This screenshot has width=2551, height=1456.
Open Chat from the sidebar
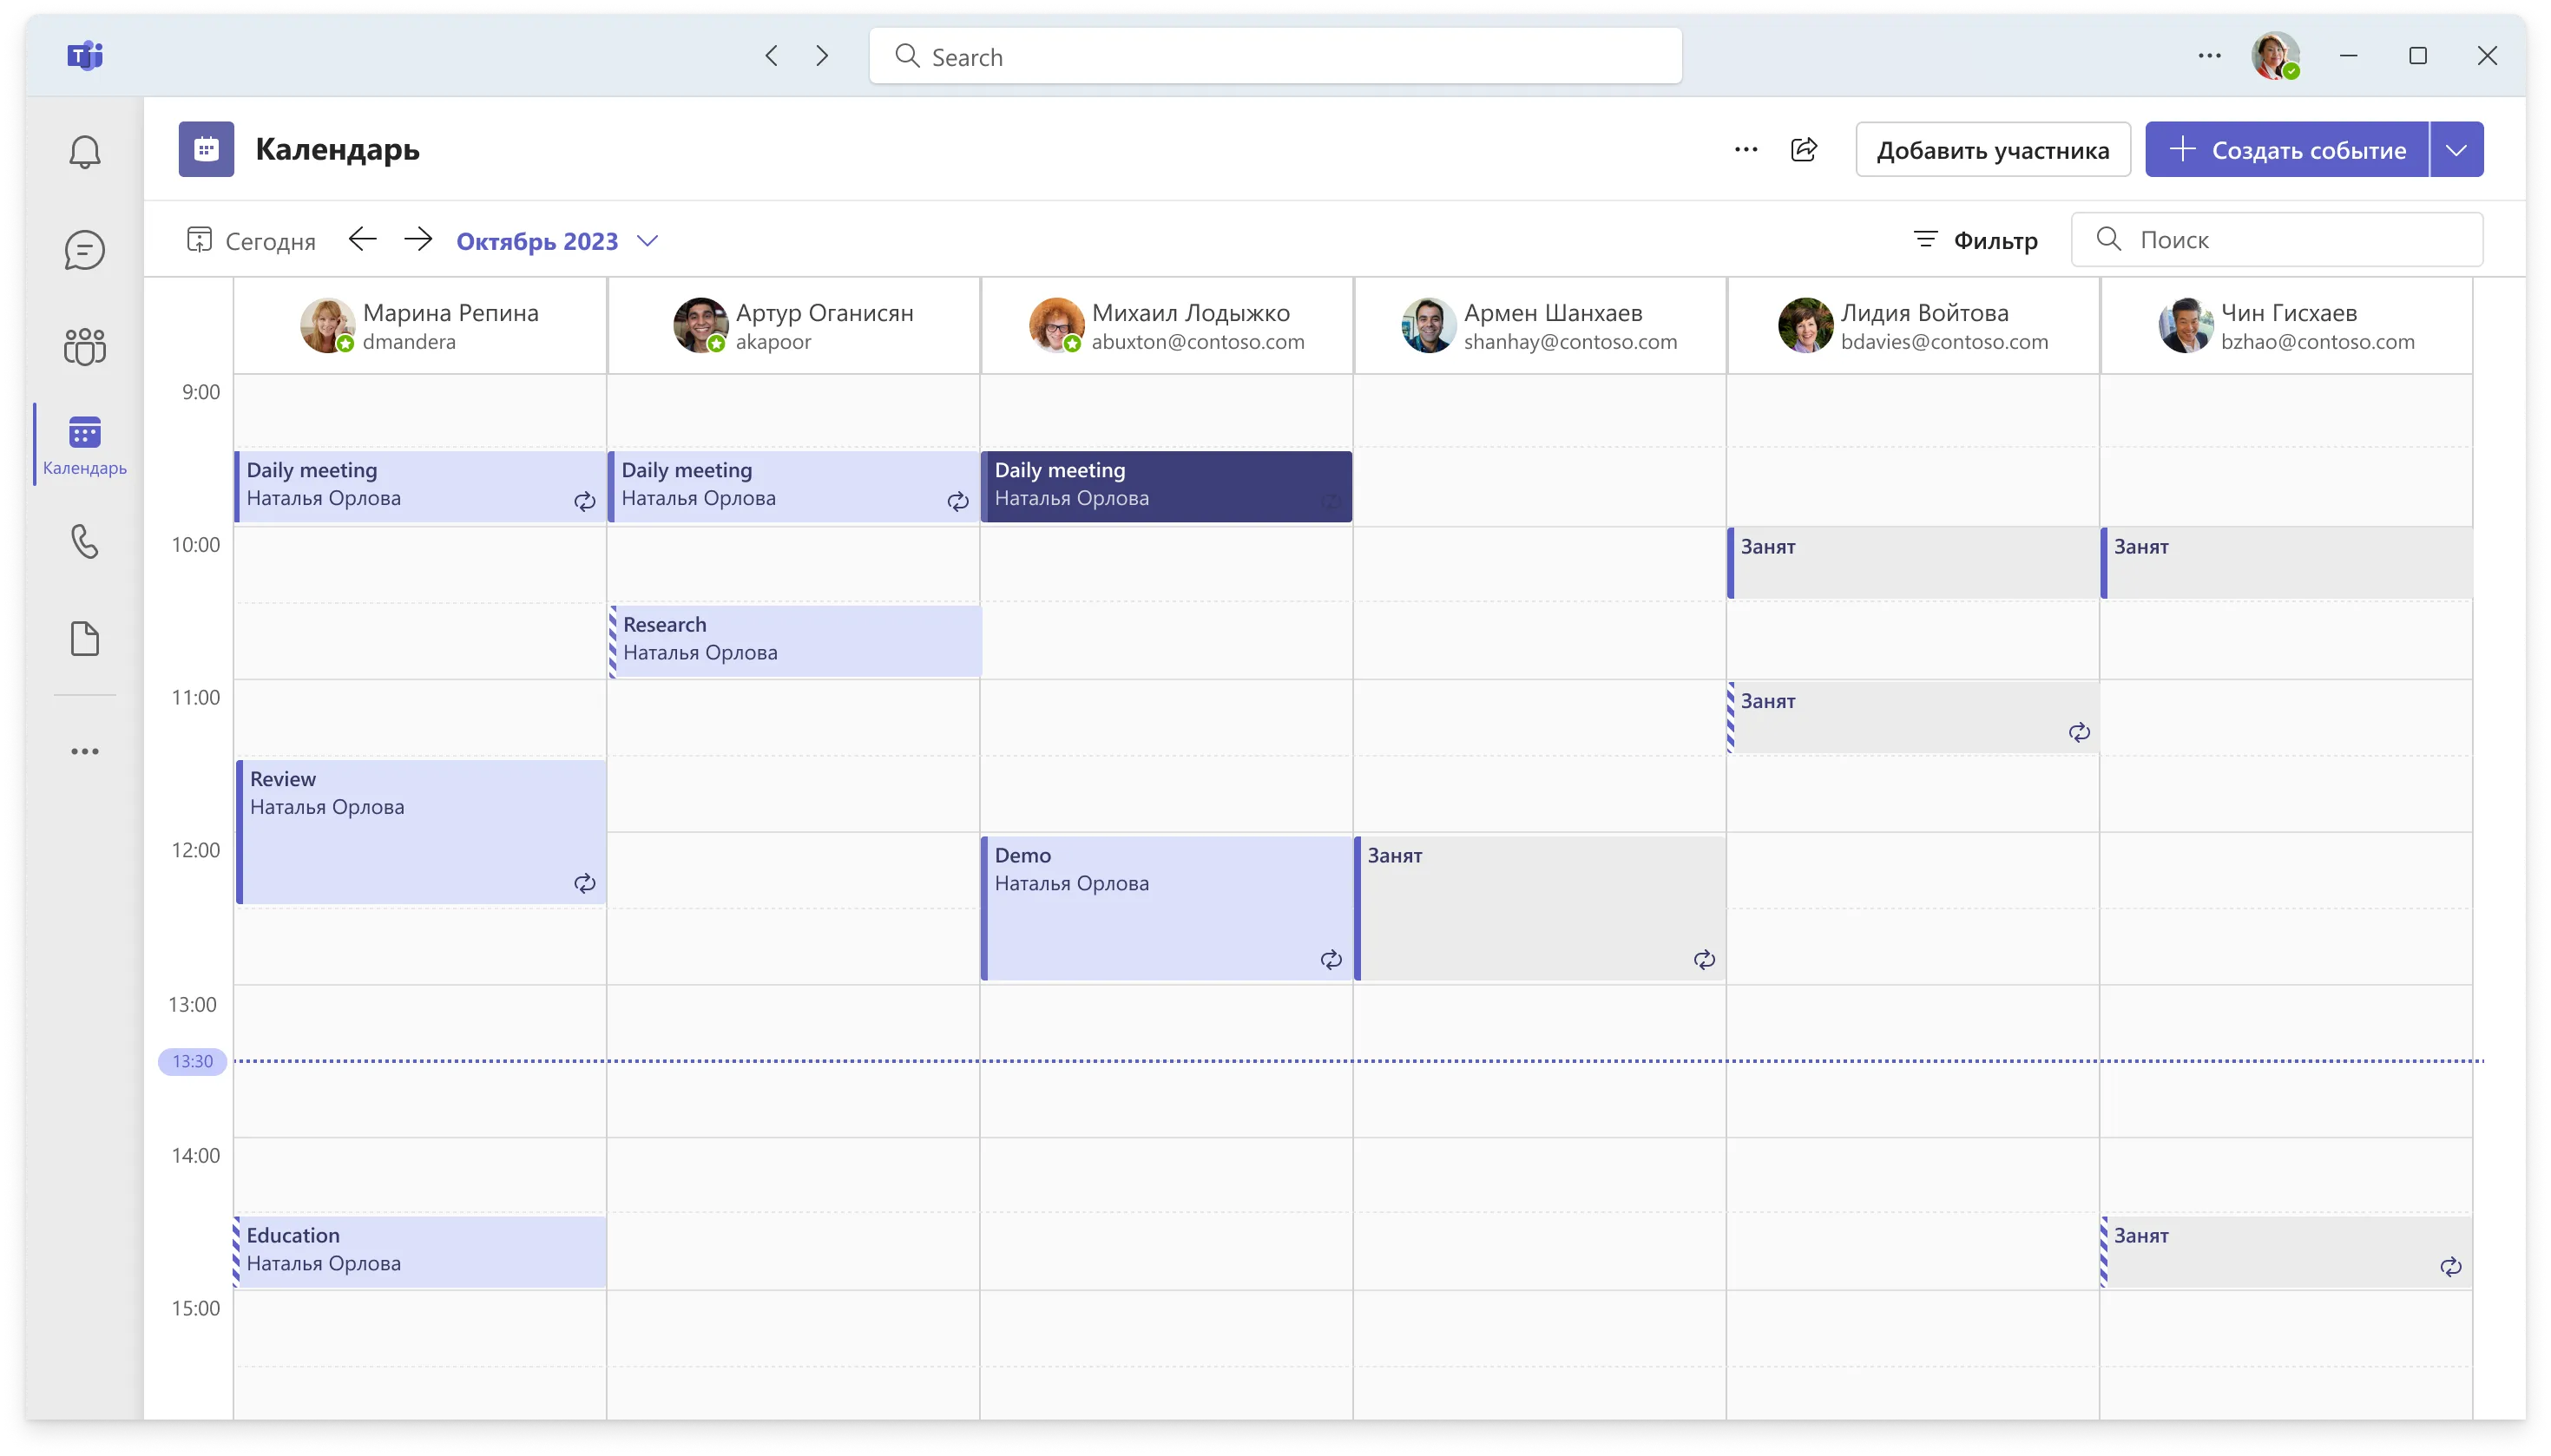tap(85, 250)
